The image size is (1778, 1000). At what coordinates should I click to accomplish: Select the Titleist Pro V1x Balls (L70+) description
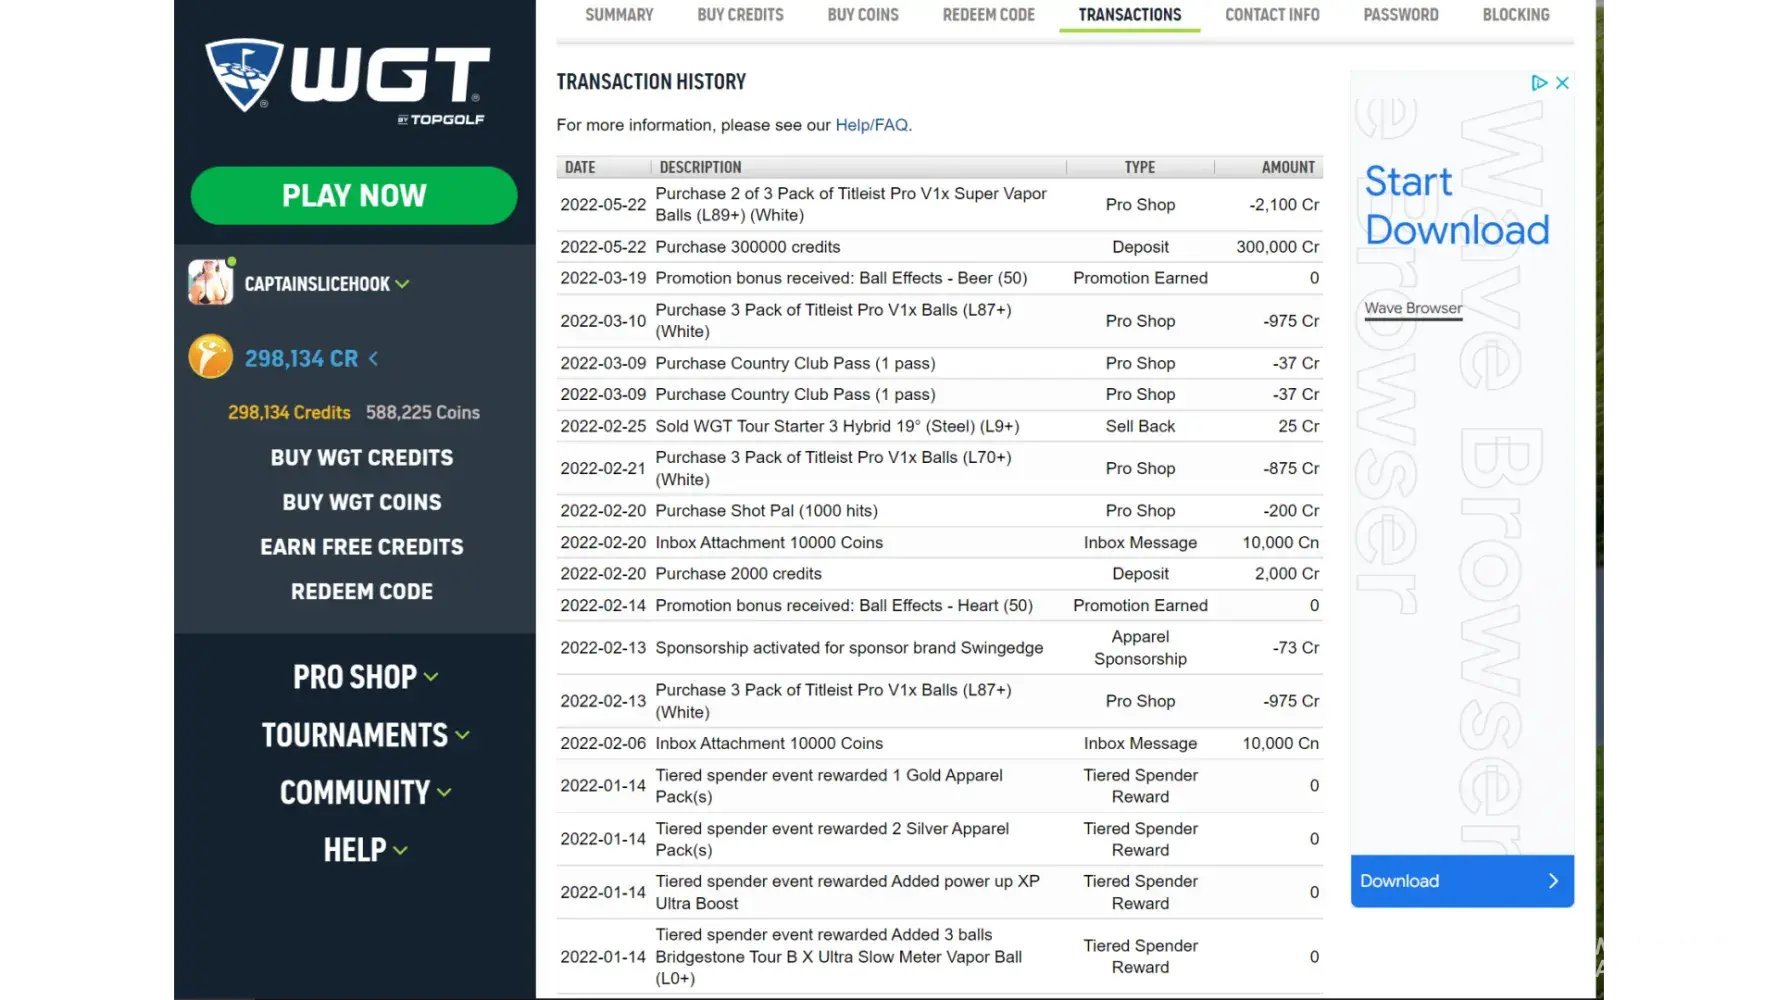point(833,468)
